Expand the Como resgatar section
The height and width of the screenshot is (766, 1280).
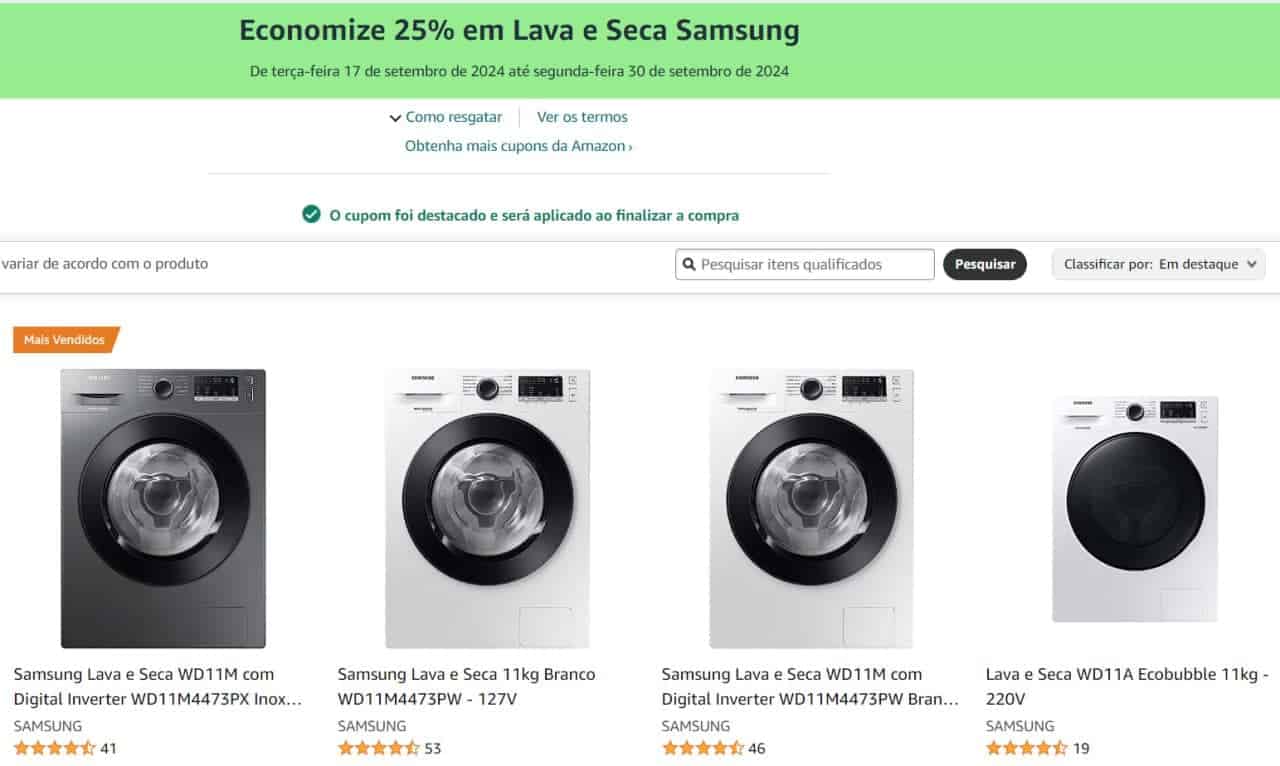pos(446,117)
